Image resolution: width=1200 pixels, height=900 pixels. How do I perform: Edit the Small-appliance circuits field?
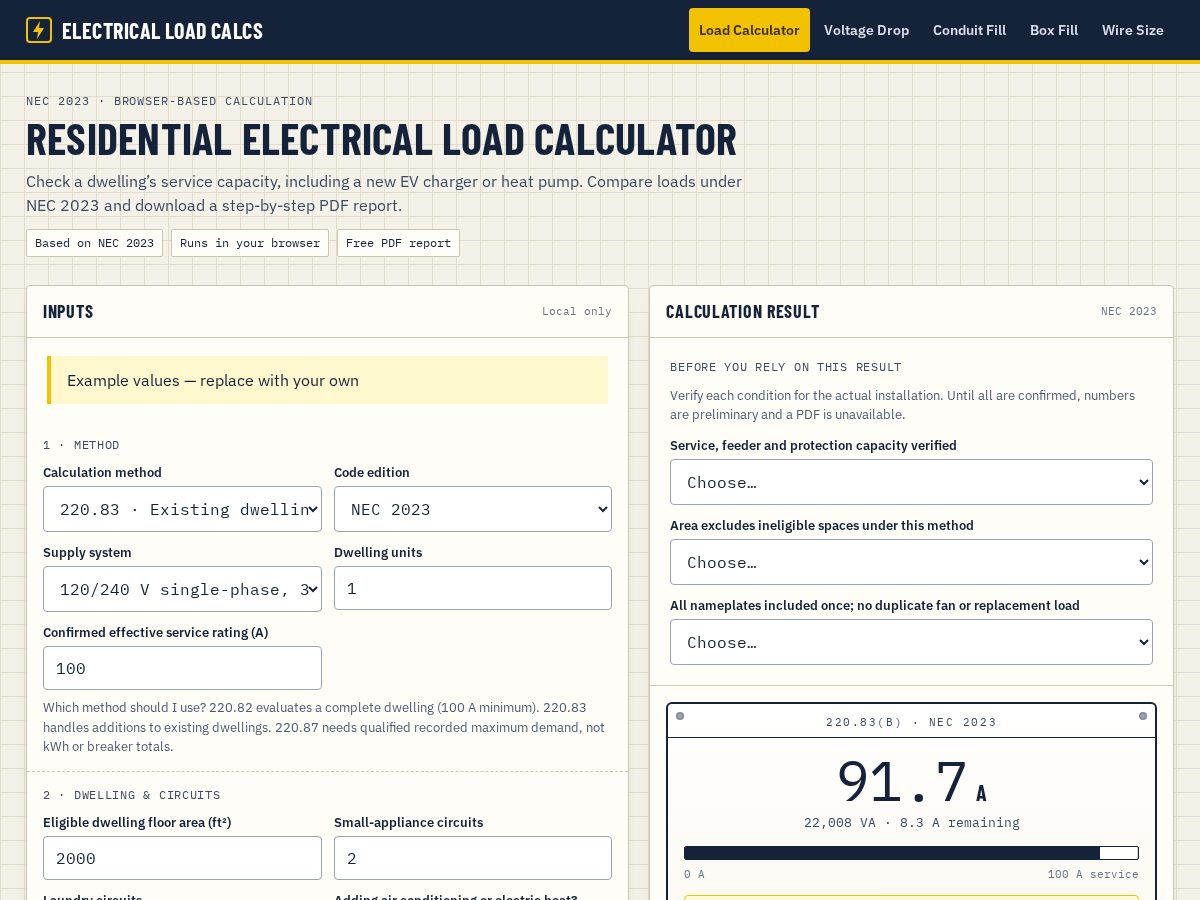coord(473,858)
